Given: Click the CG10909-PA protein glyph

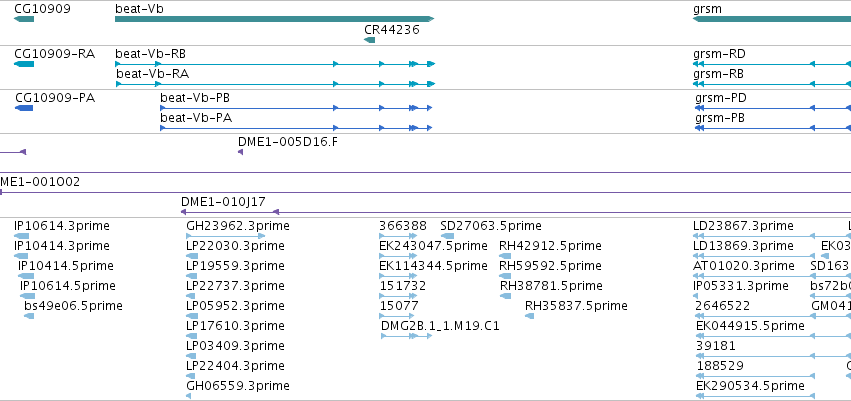Looking at the screenshot, I should point(24,108).
